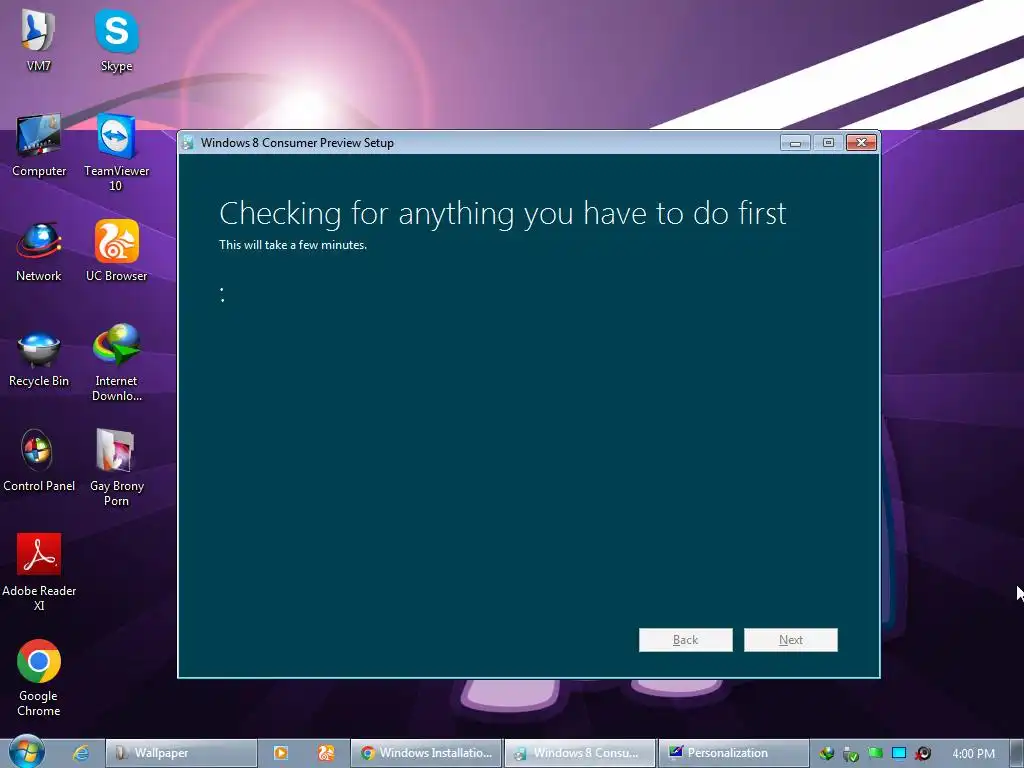Click the 4:00 PM taskbar clock
The height and width of the screenshot is (768, 1024).
tap(973, 753)
